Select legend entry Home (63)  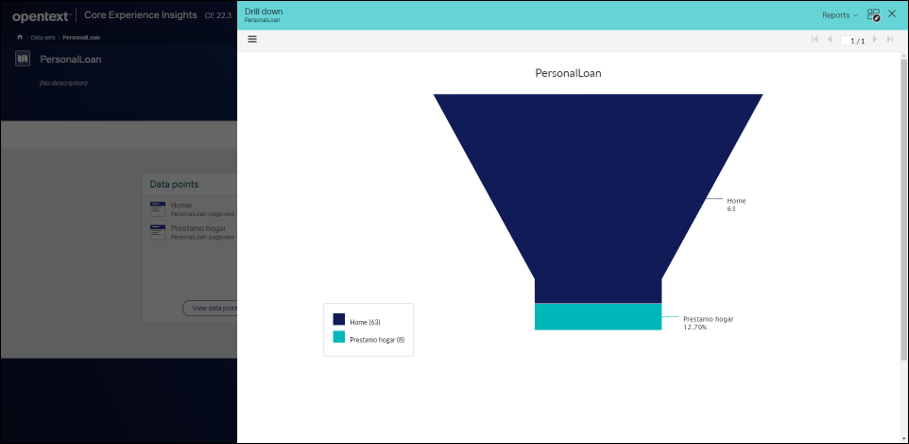[365, 322]
